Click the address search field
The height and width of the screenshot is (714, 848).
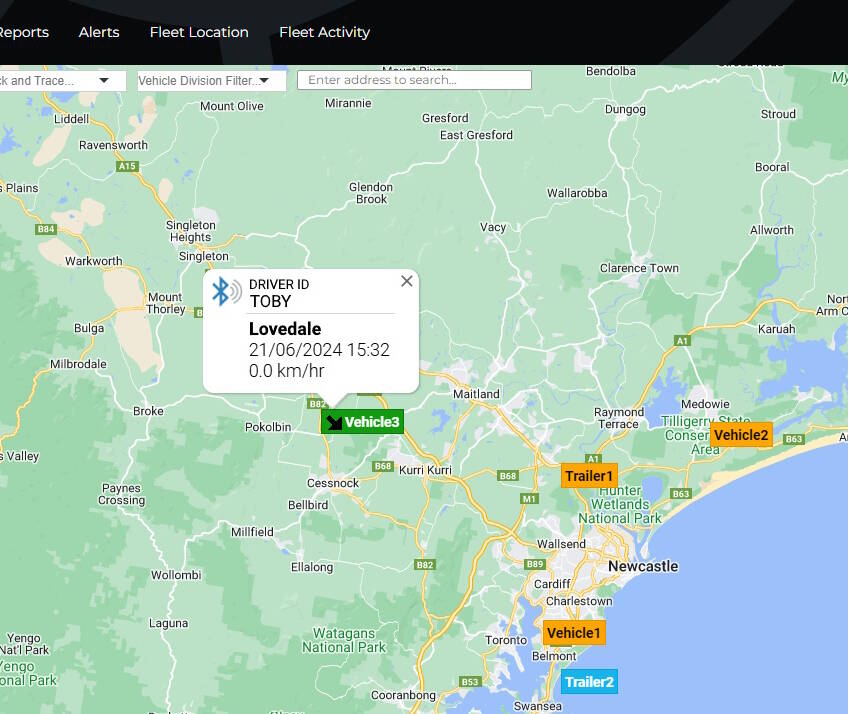(414, 80)
